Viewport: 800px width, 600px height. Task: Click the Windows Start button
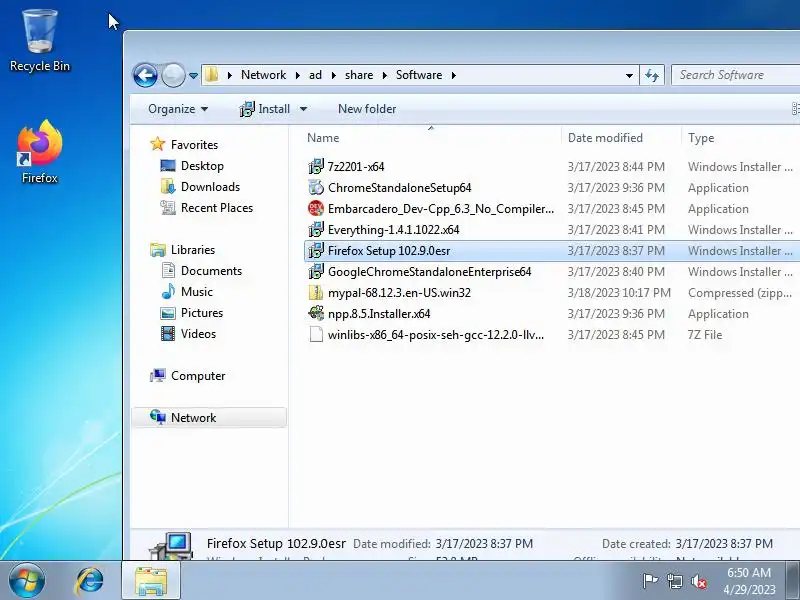(x=27, y=581)
